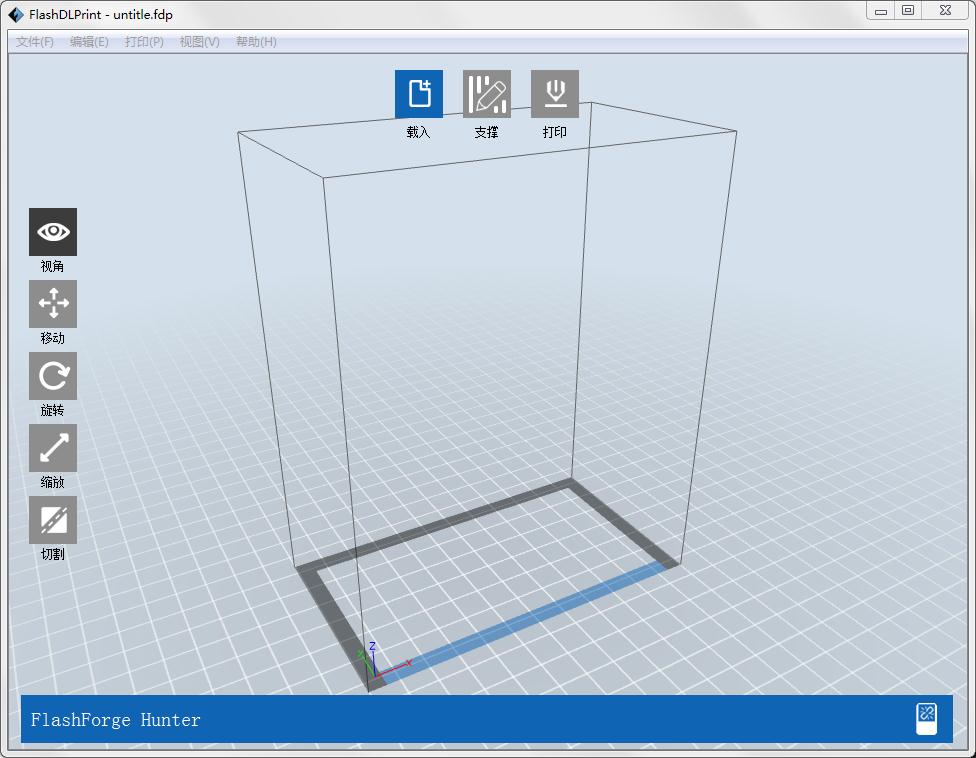
Task: Click the FlashDLPrint app logo in title bar
Action: [16, 14]
